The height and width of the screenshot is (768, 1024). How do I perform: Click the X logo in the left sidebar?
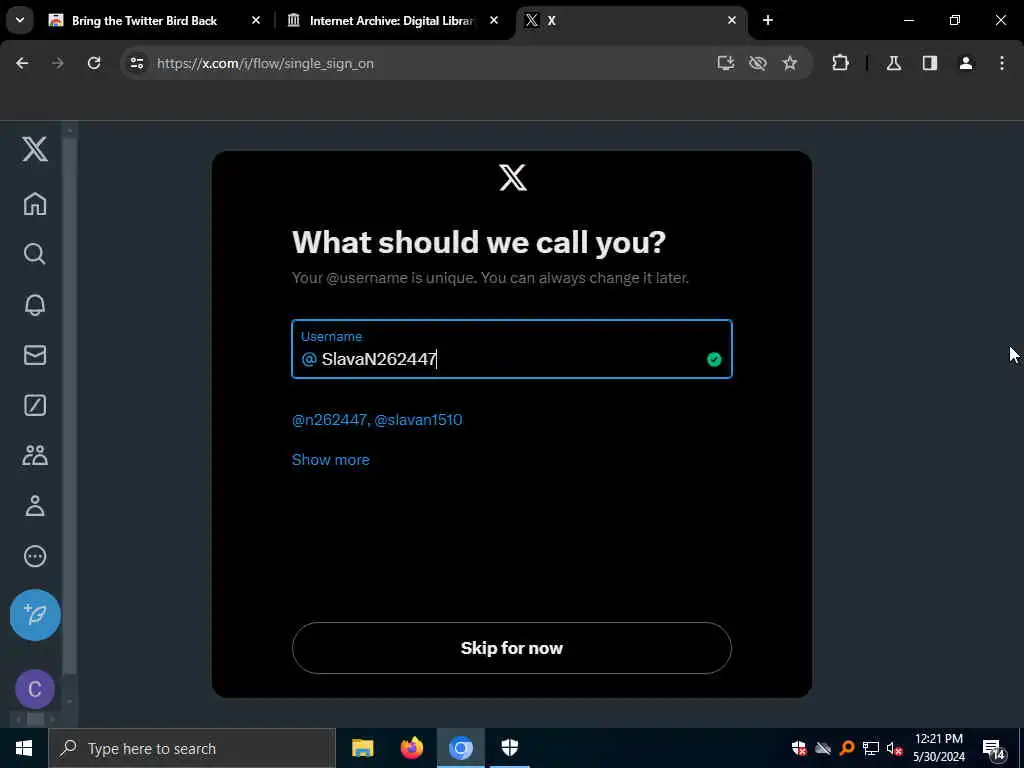[35, 149]
